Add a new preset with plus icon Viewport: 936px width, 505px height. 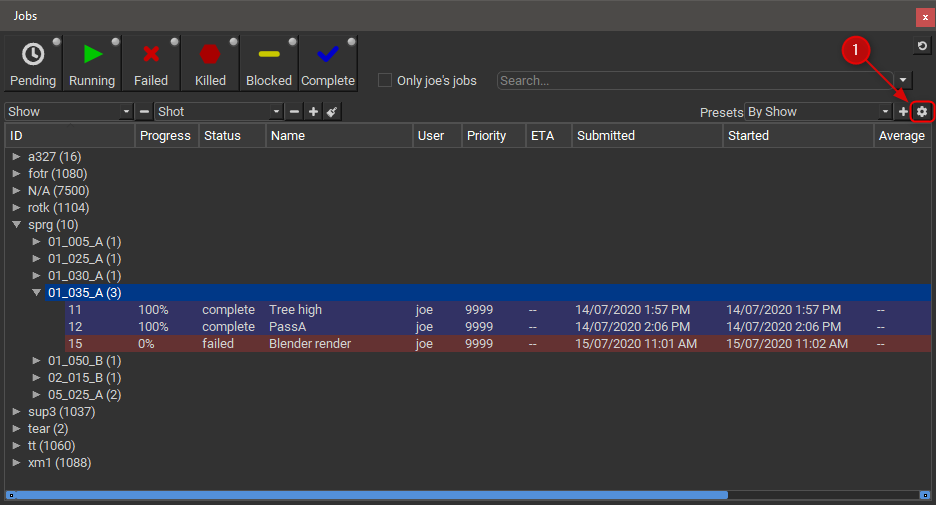(x=903, y=112)
